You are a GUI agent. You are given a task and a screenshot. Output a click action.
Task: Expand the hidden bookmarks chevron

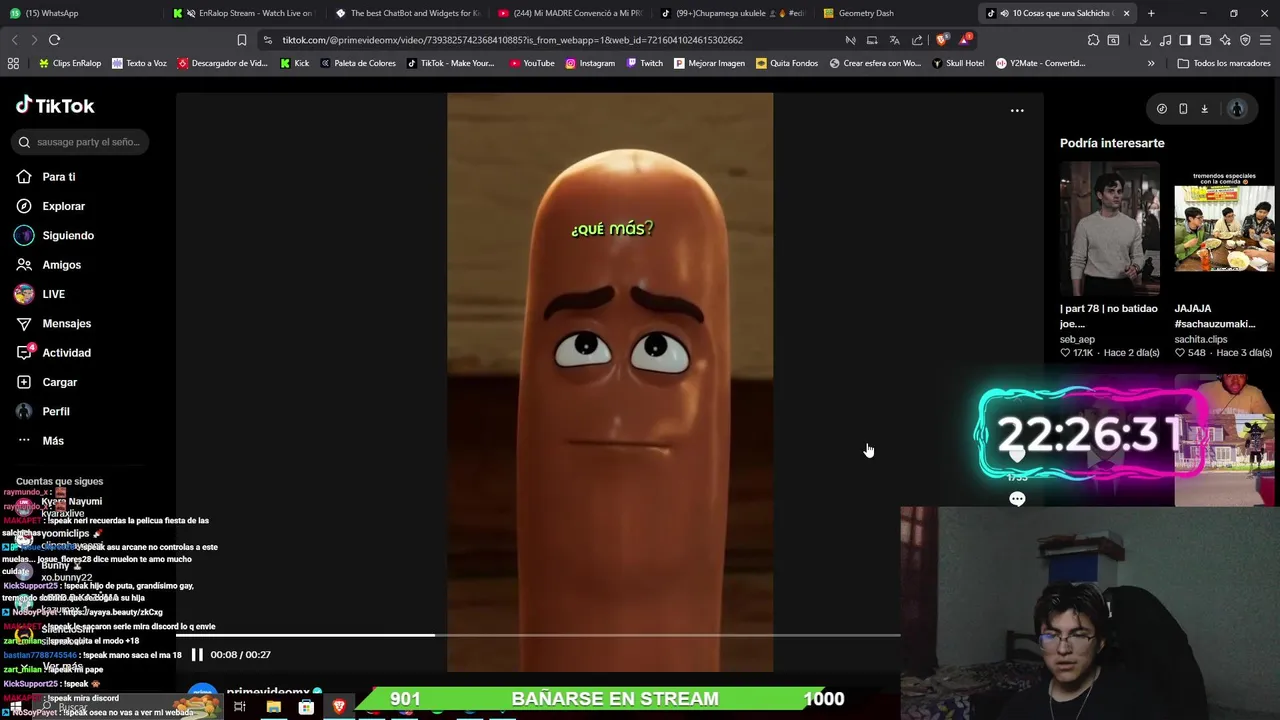1151,63
